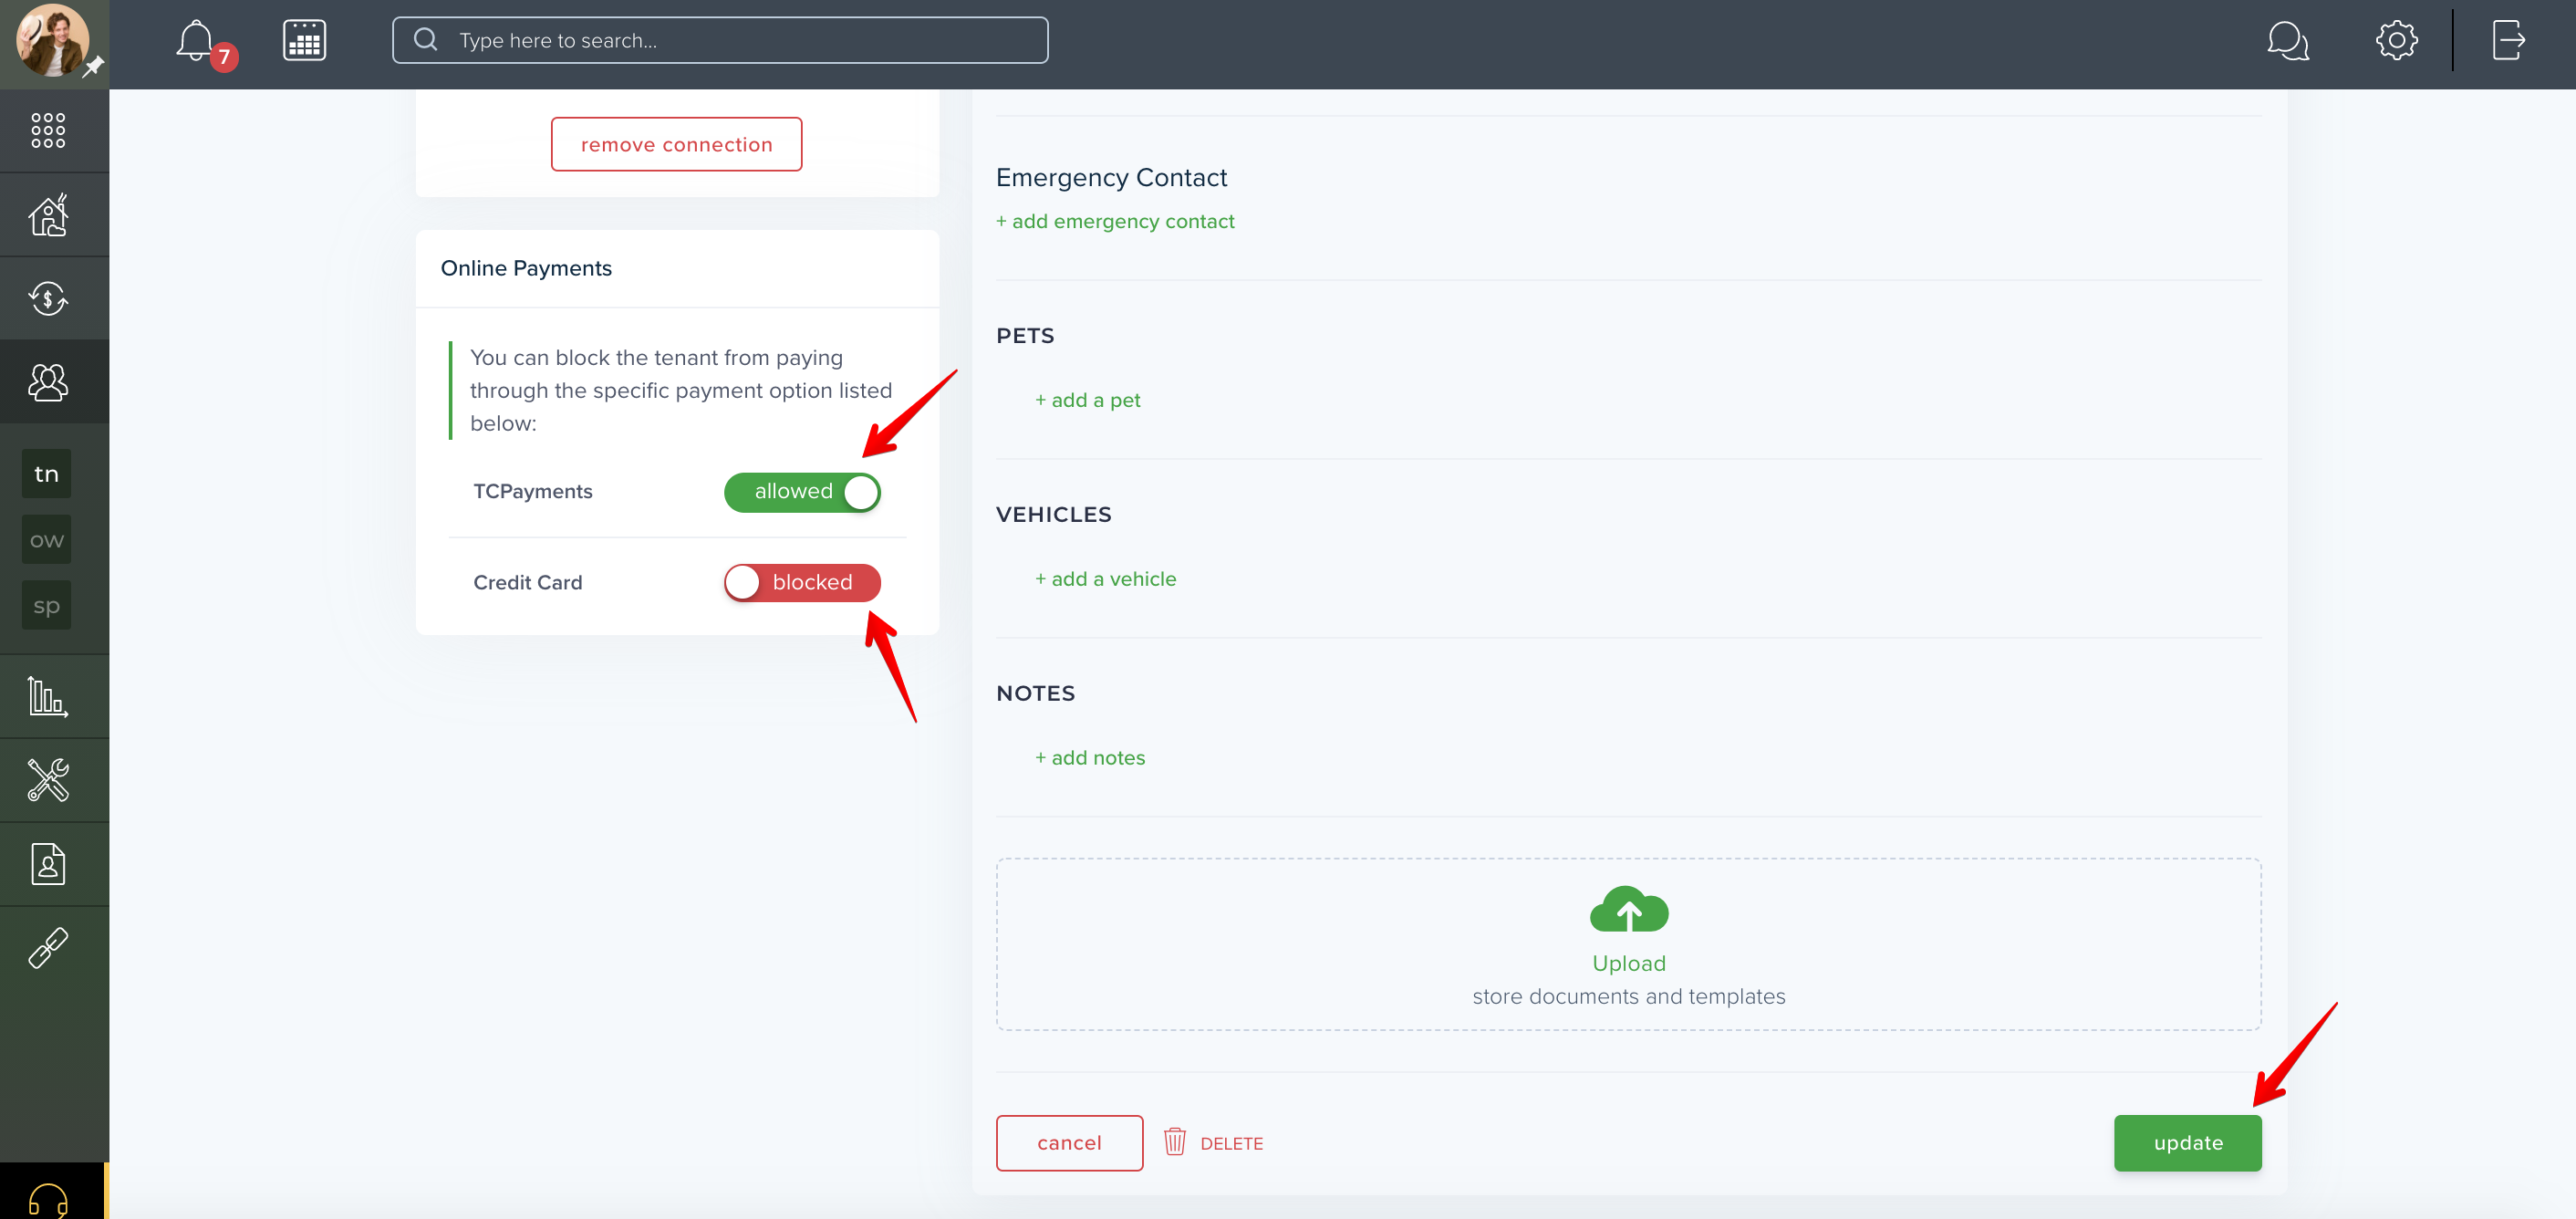Click the 'cancel' button
This screenshot has width=2576, height=1219.
pyautogui.click(x=1069, y=1143)
